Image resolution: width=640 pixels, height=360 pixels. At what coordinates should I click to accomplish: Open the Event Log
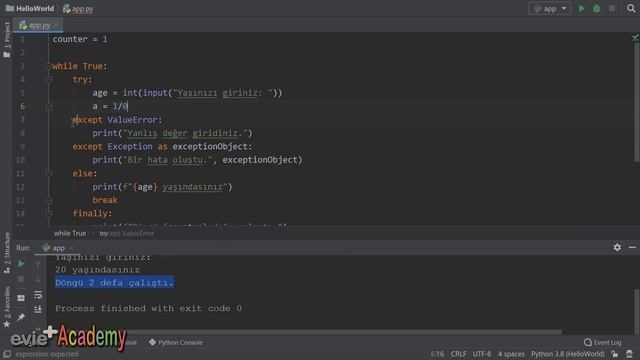603,342
